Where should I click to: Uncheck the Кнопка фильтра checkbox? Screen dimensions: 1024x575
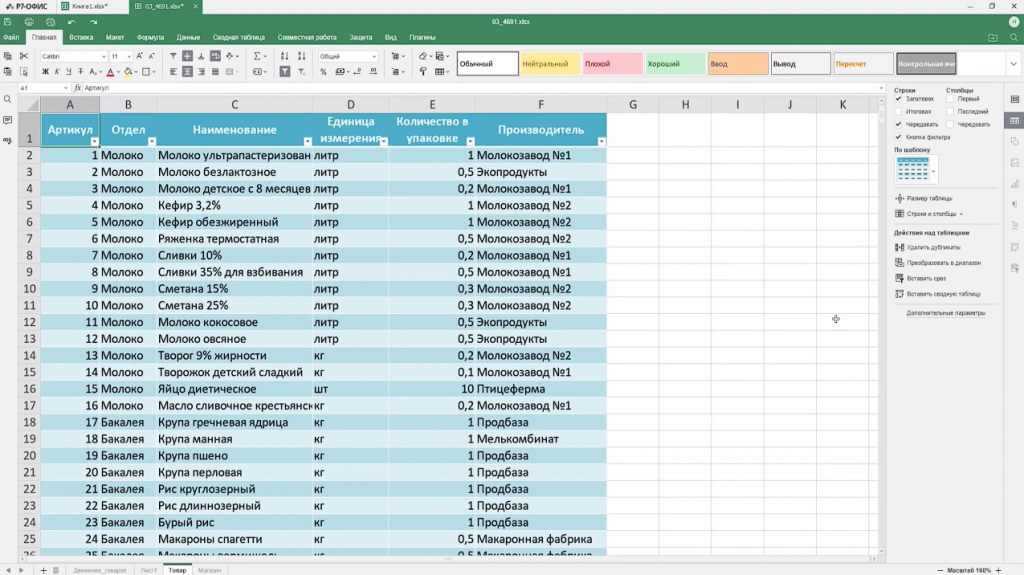[x=898, y=137]
